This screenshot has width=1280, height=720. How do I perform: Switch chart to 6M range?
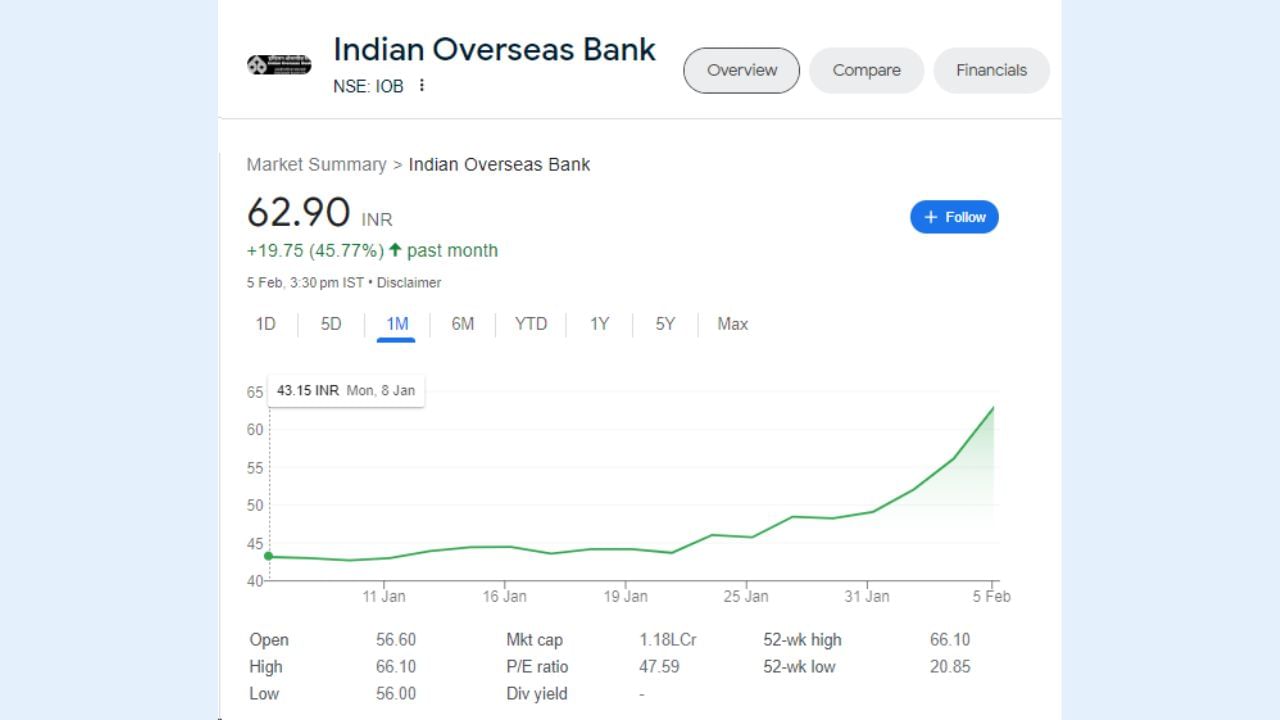463,324
